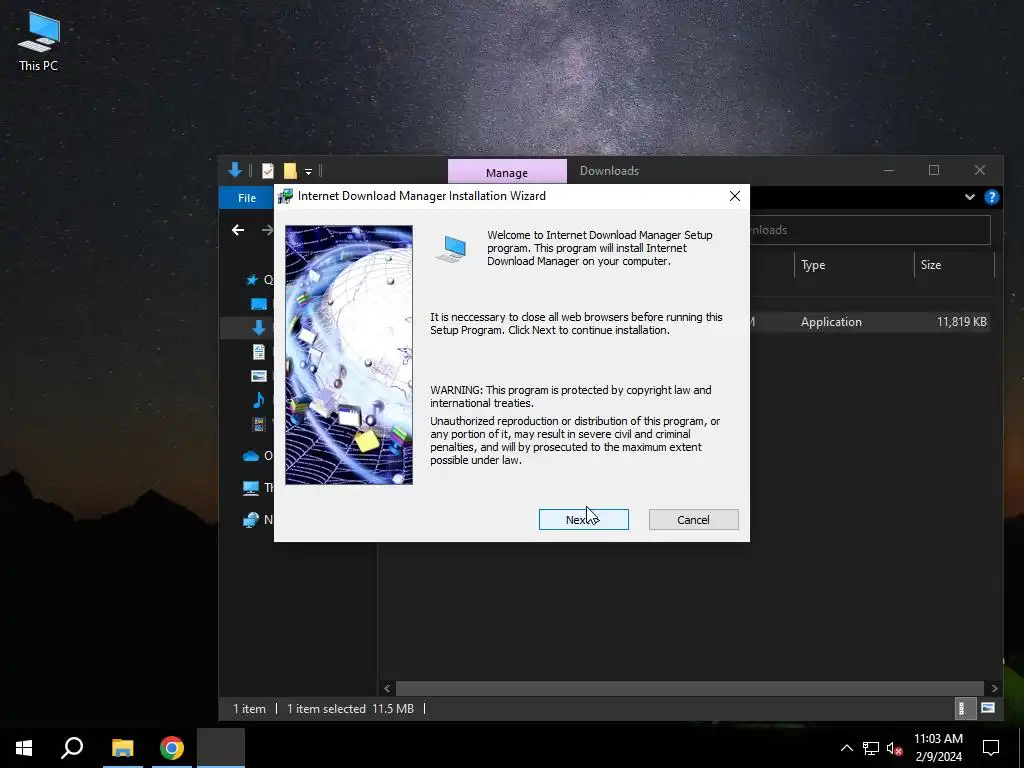
Task: Click the blue down arrow in Explorer's title bar
Action: point(235,170)
